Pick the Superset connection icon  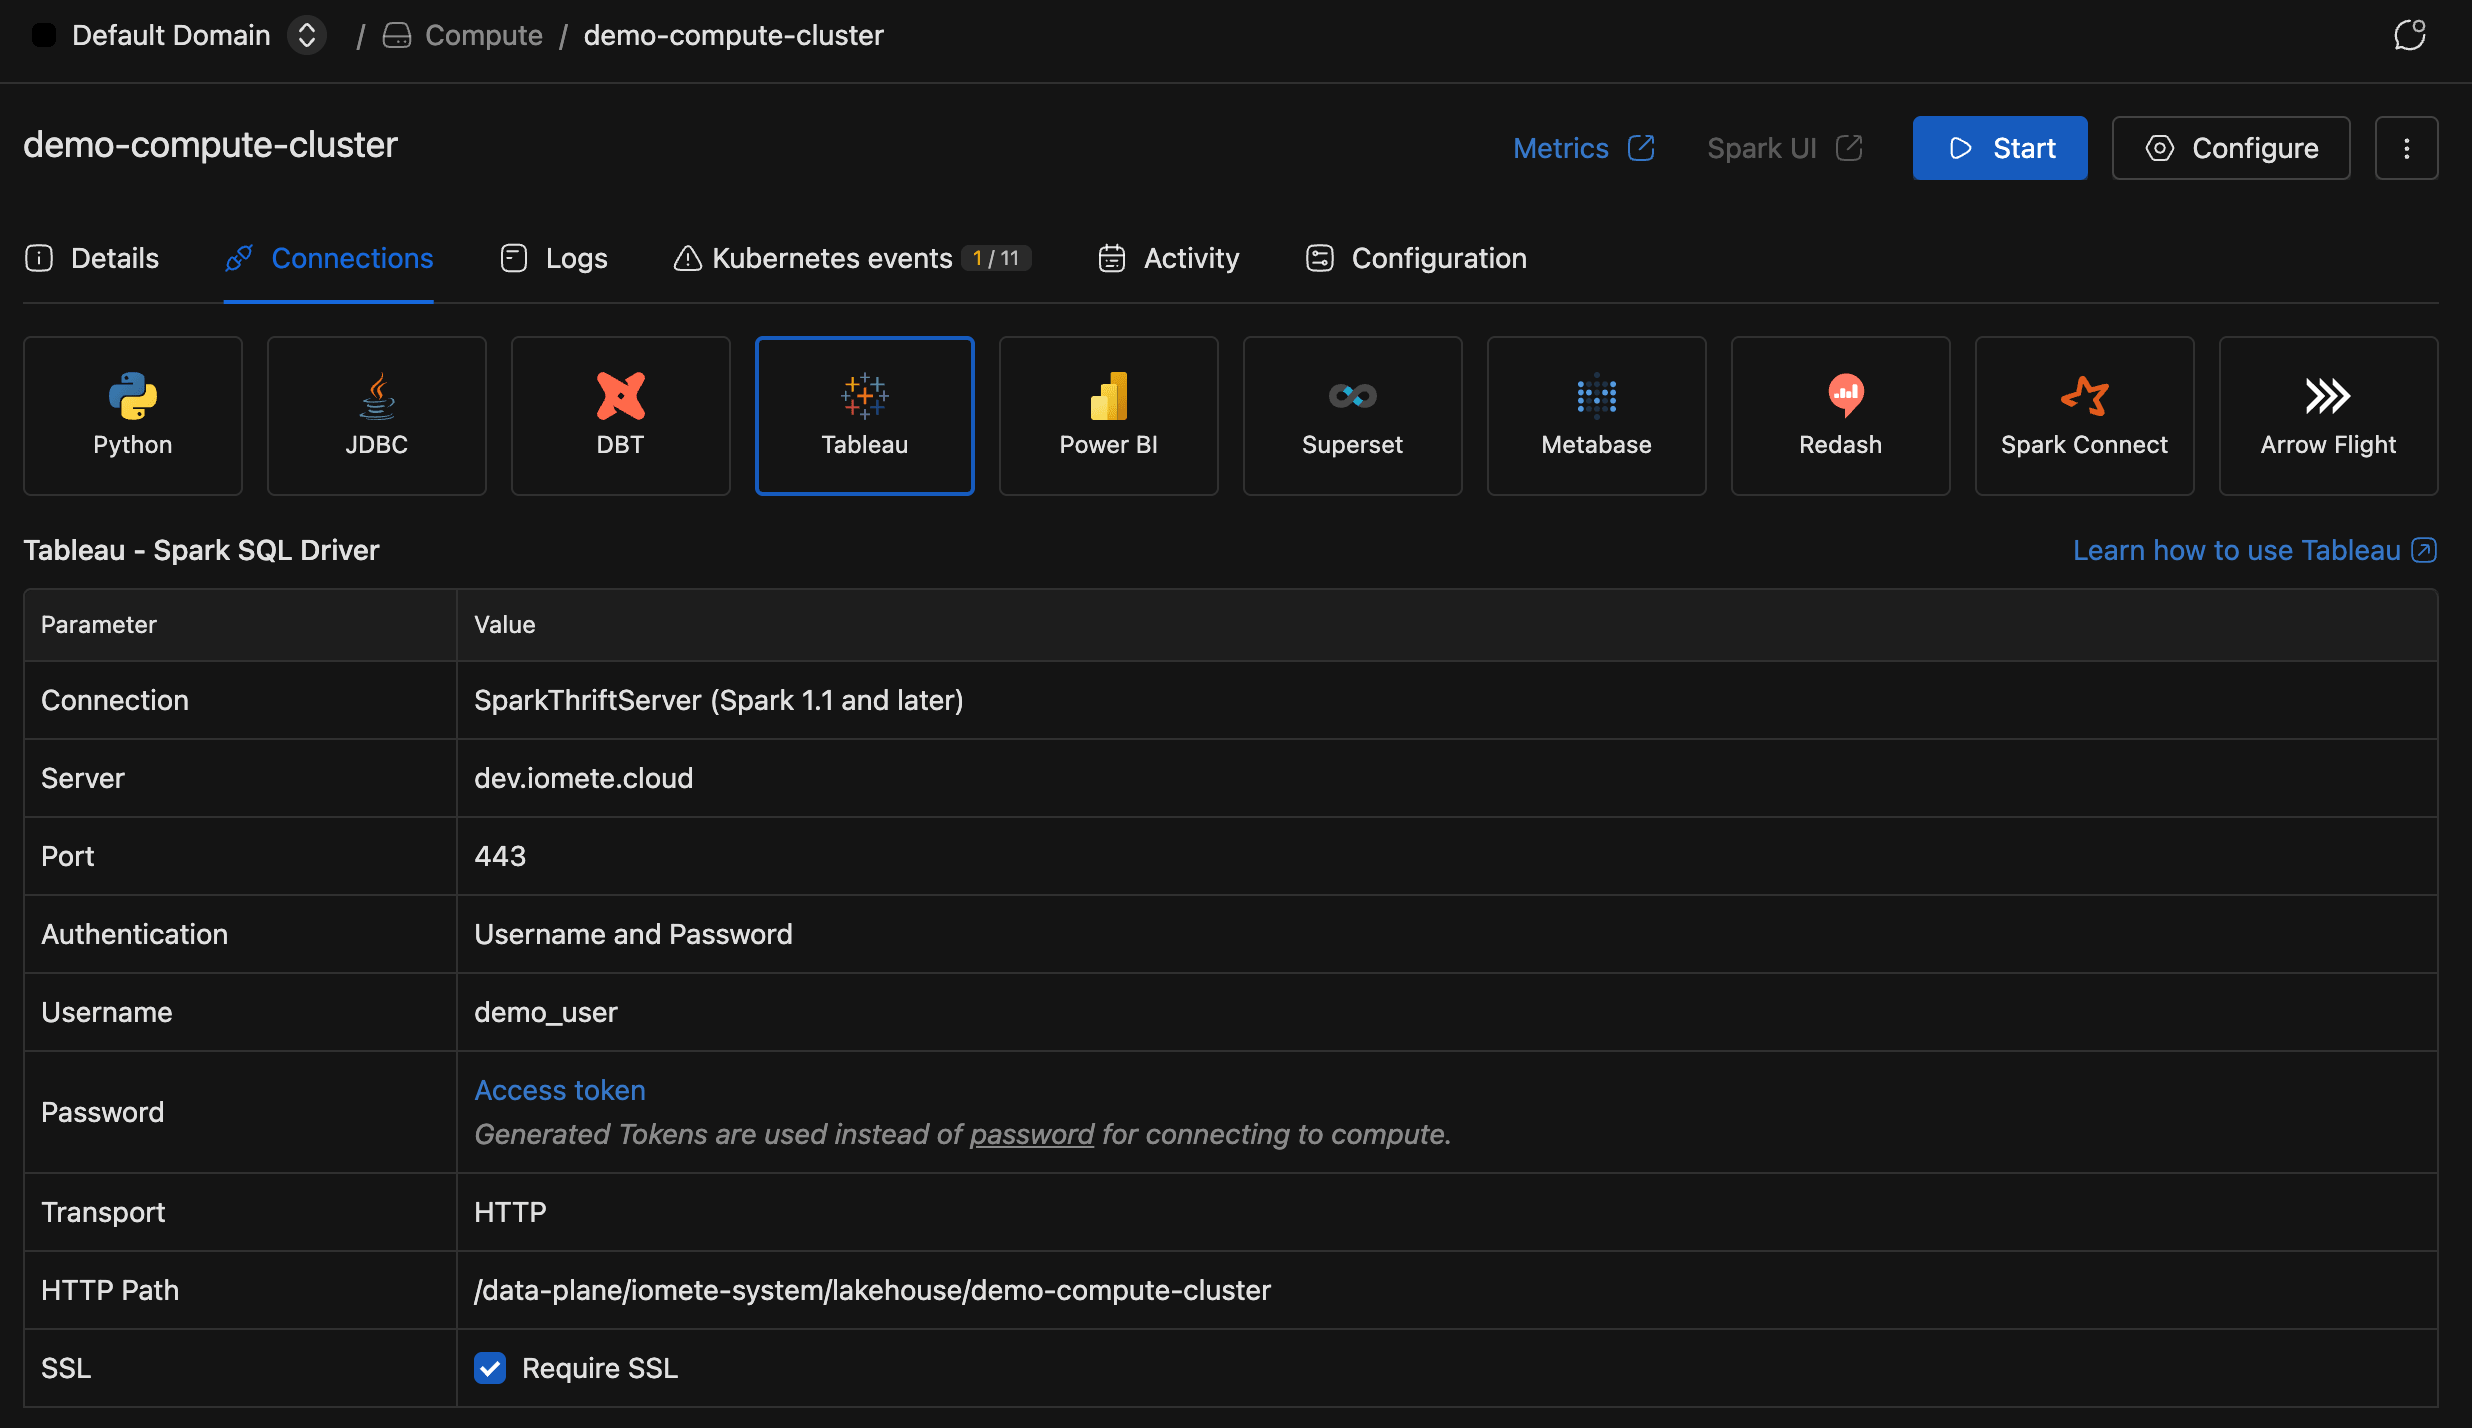pos(1352,415)
